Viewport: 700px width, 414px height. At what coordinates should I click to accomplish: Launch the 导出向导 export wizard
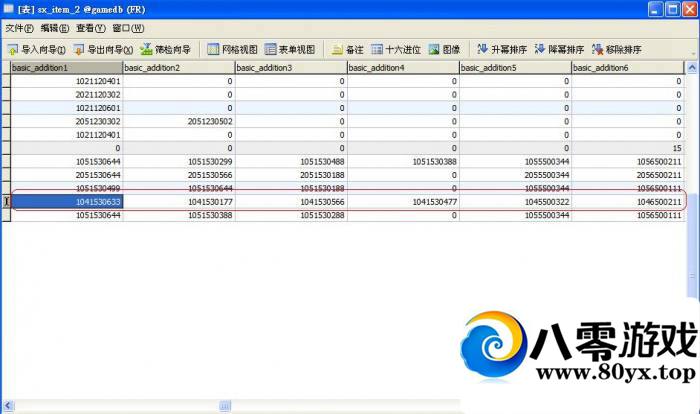pos(103,49)
